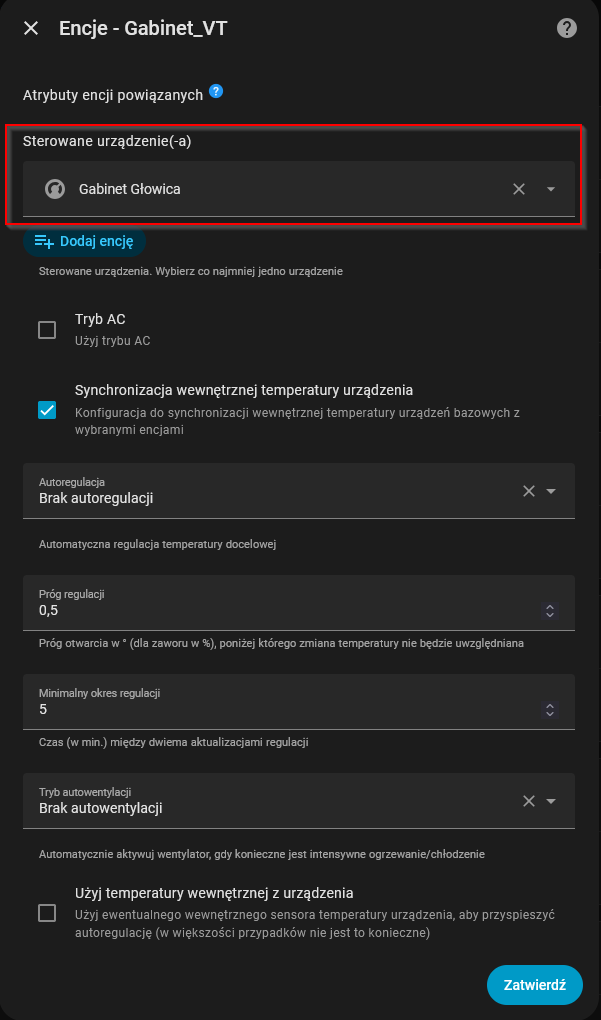Close the Encje dialog with X icon

click(x=31, y=28)
